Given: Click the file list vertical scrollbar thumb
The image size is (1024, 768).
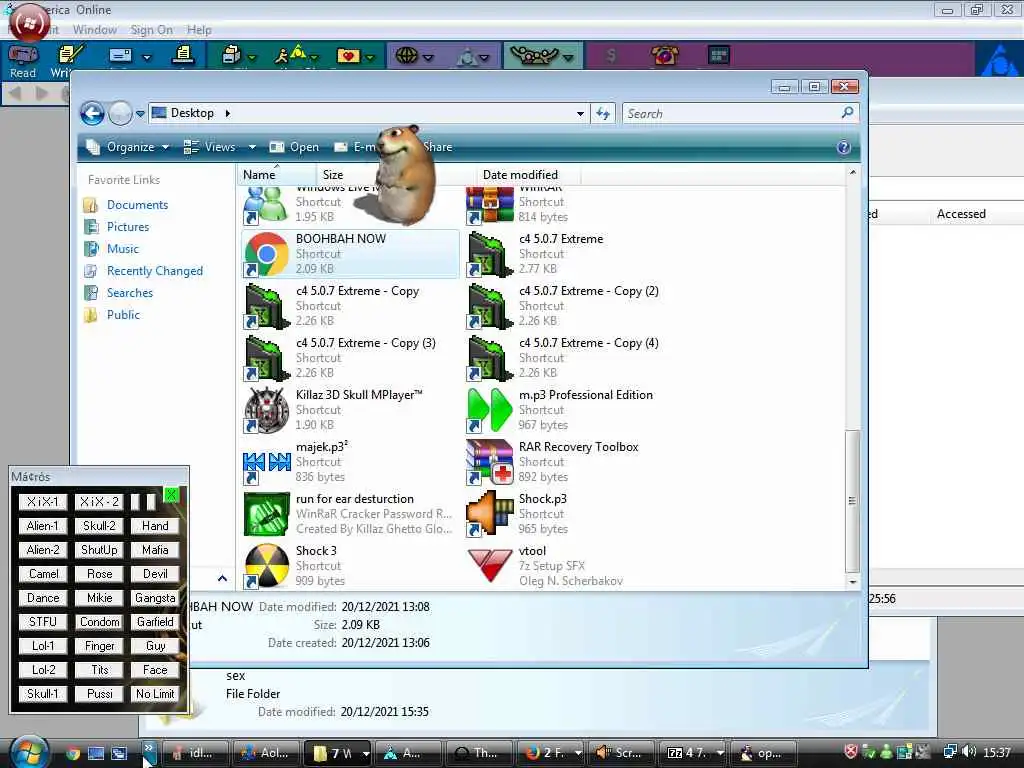Looking at the screenshot, I should click(x=852, y=501).
